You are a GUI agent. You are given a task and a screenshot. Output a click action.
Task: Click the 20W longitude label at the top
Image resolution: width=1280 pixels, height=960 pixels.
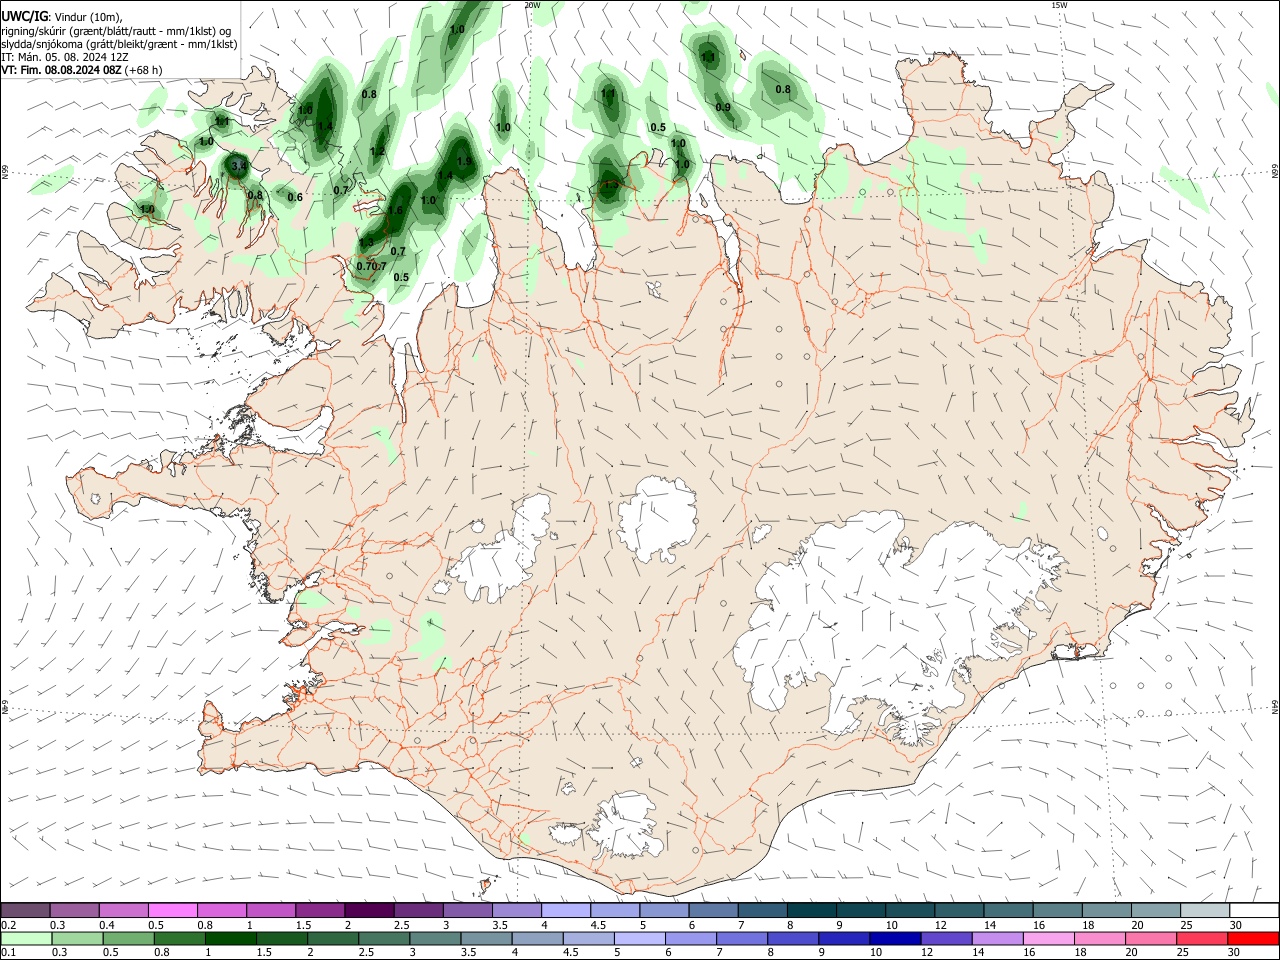point(532,5)
